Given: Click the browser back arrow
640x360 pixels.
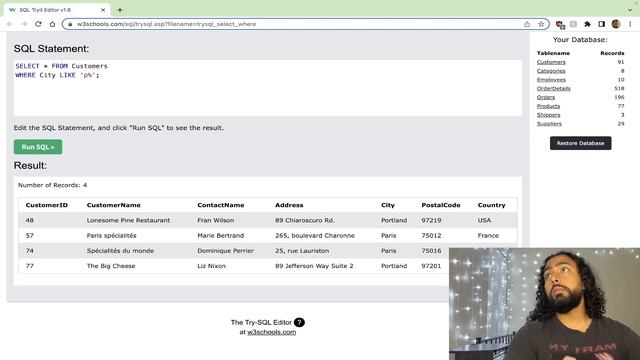Looking at the screenshot, I should click(x=10, y=24).
